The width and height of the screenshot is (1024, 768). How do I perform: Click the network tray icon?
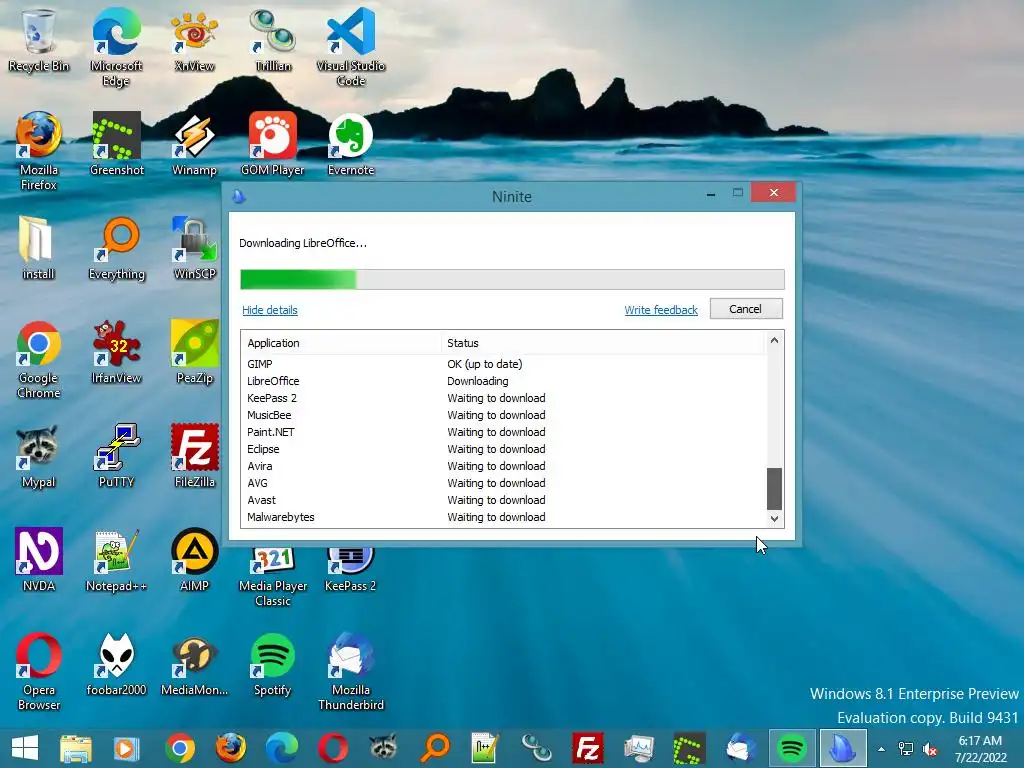tap(906, 749)
